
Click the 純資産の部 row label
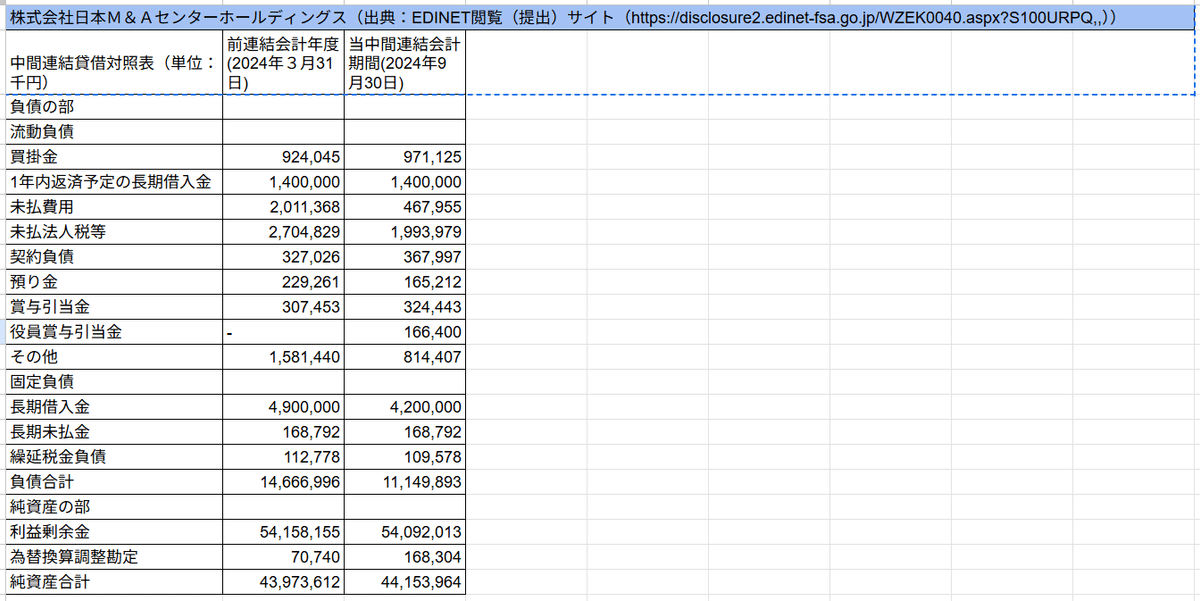click(x=113, y=507)
